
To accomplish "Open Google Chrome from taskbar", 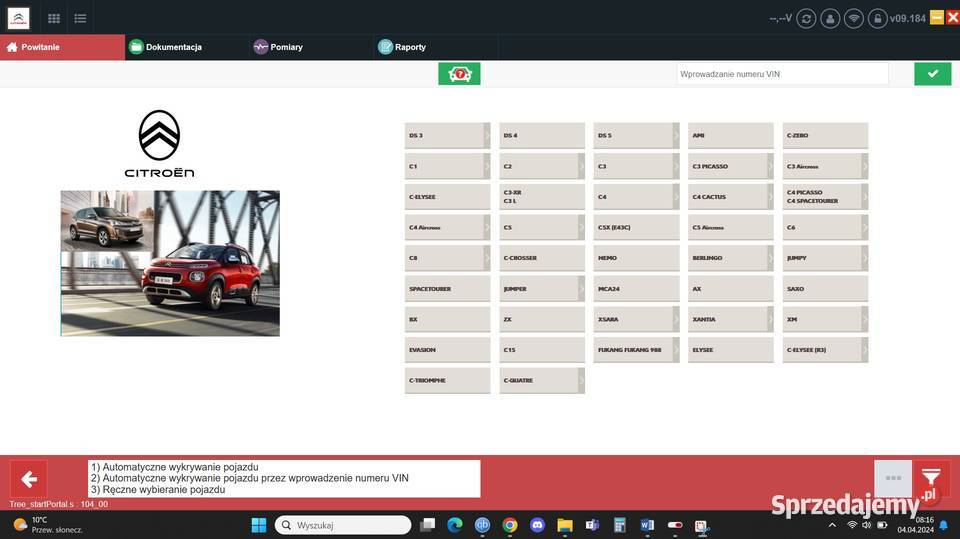I will click(509, 525).
